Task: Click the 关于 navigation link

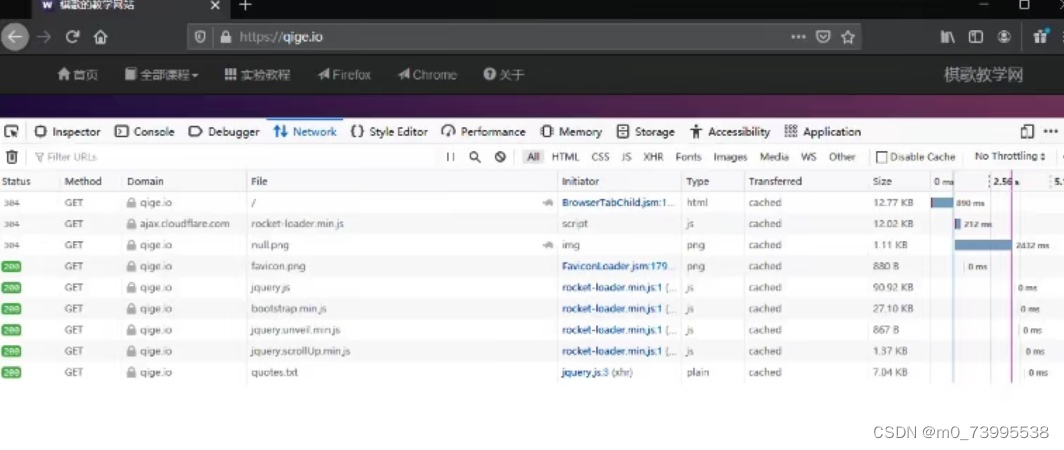Action: (x=504, y=75)
